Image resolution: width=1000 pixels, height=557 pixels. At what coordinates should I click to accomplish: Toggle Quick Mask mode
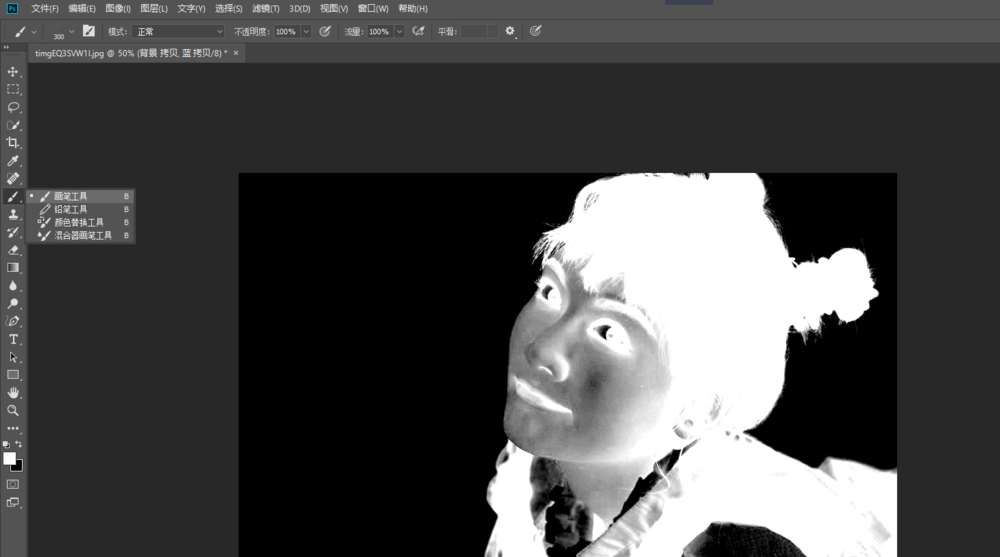(x=13, y=484)
